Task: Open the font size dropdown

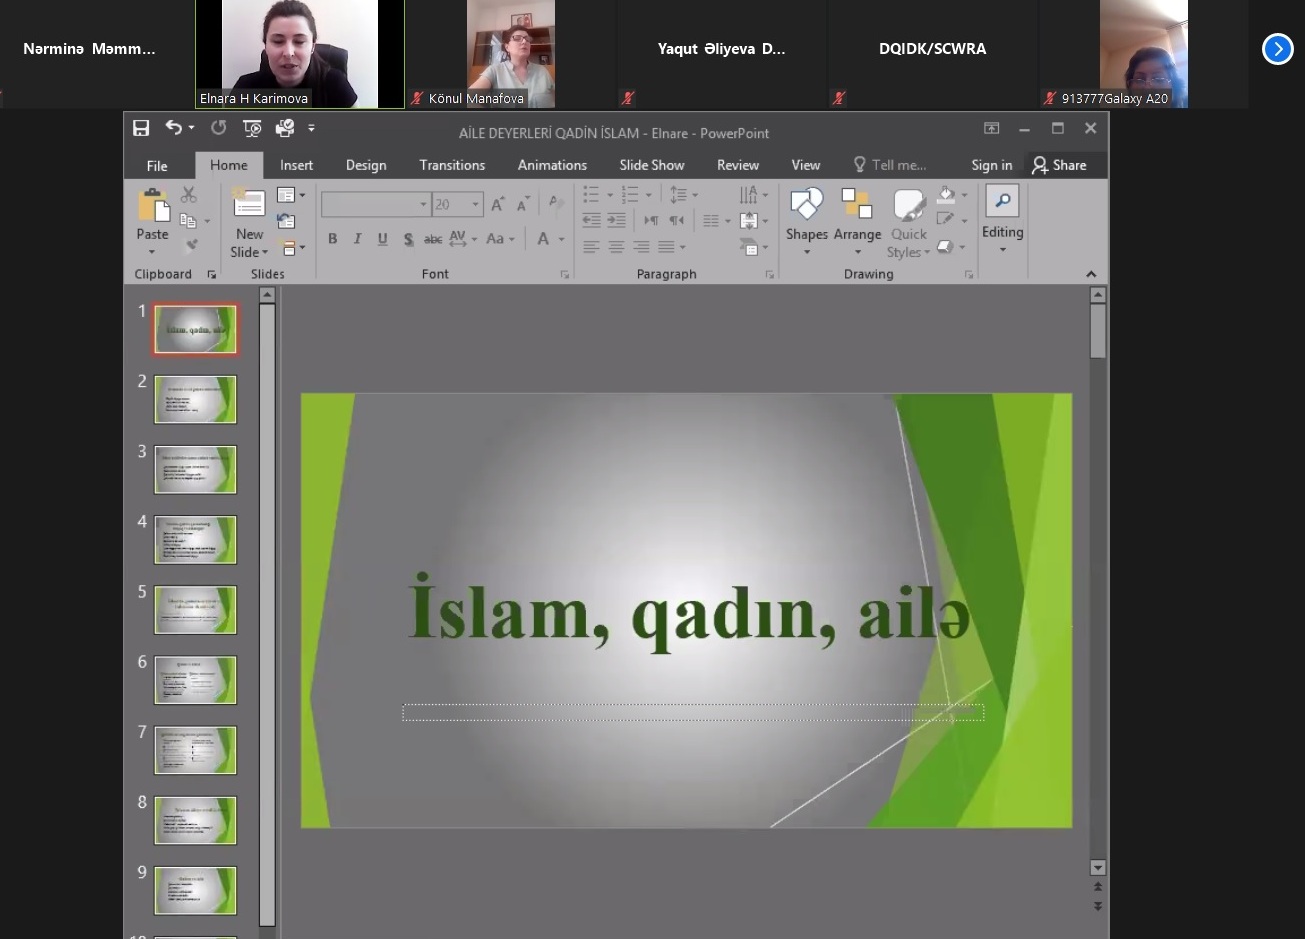Action: pos(476,205)
